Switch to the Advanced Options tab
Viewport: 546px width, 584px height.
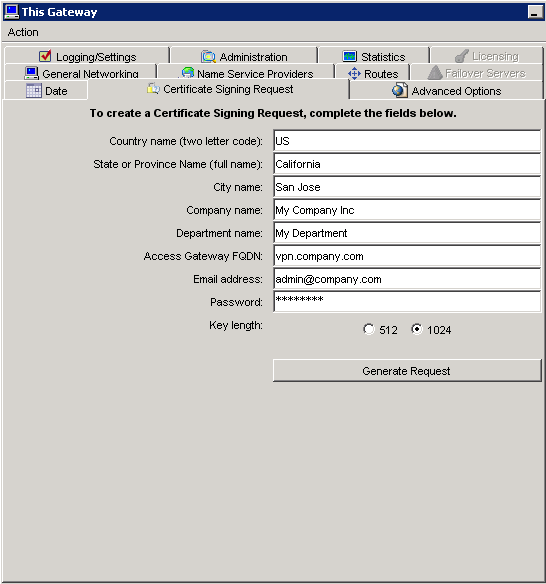pyautogui.click(x=446, y=91)
